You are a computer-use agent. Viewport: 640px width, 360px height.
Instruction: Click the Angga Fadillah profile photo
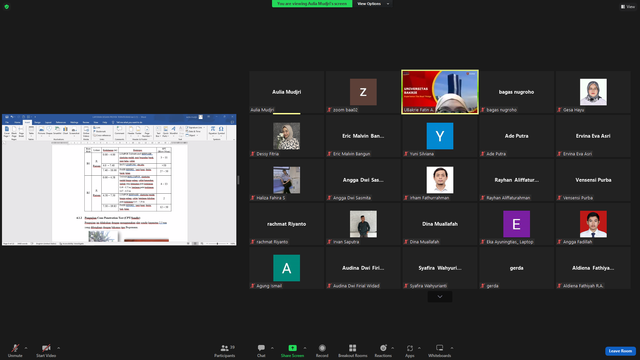pos(593,224)
